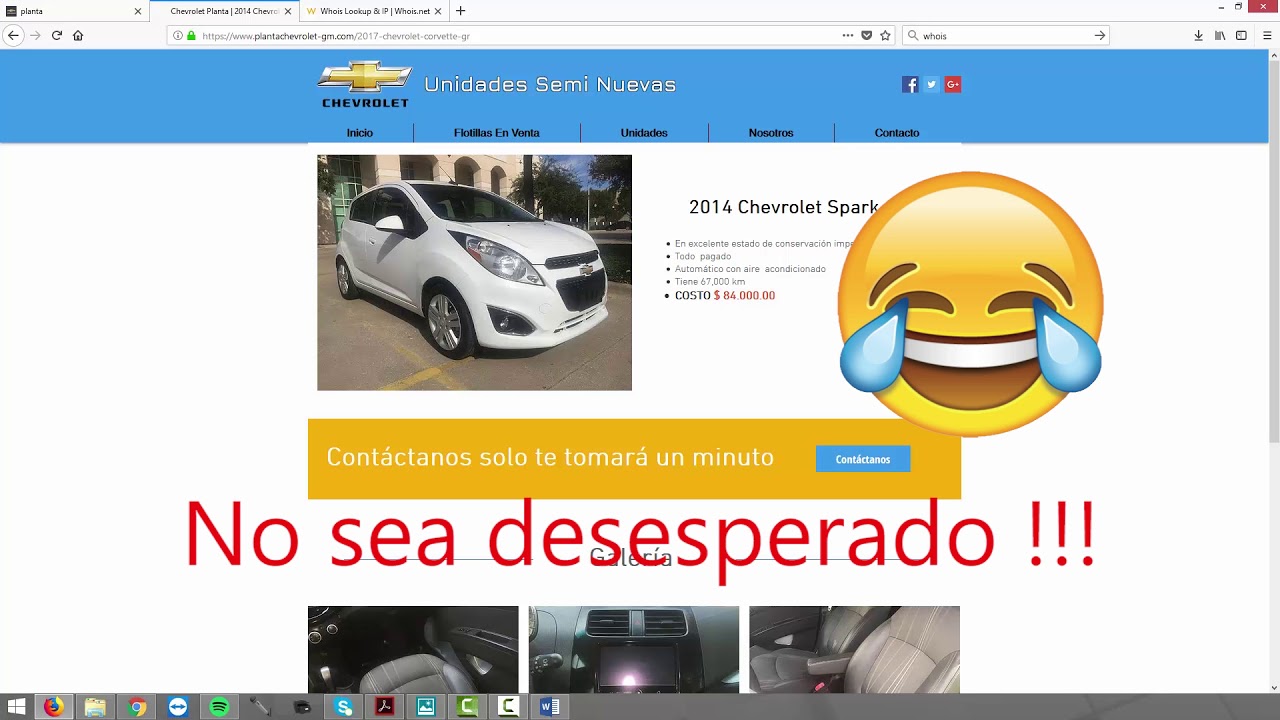Click 'Contáctanos solo te tomará un minuto' text

(x=550, y=457)
